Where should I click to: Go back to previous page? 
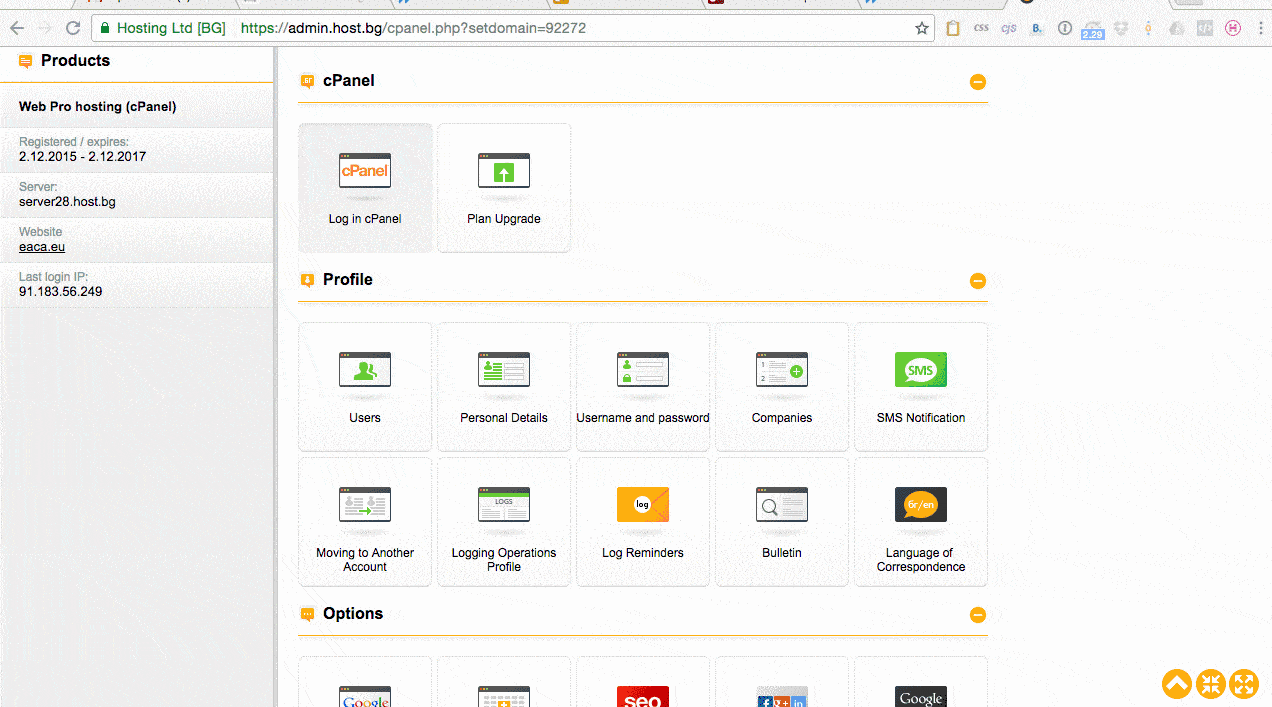17,28
